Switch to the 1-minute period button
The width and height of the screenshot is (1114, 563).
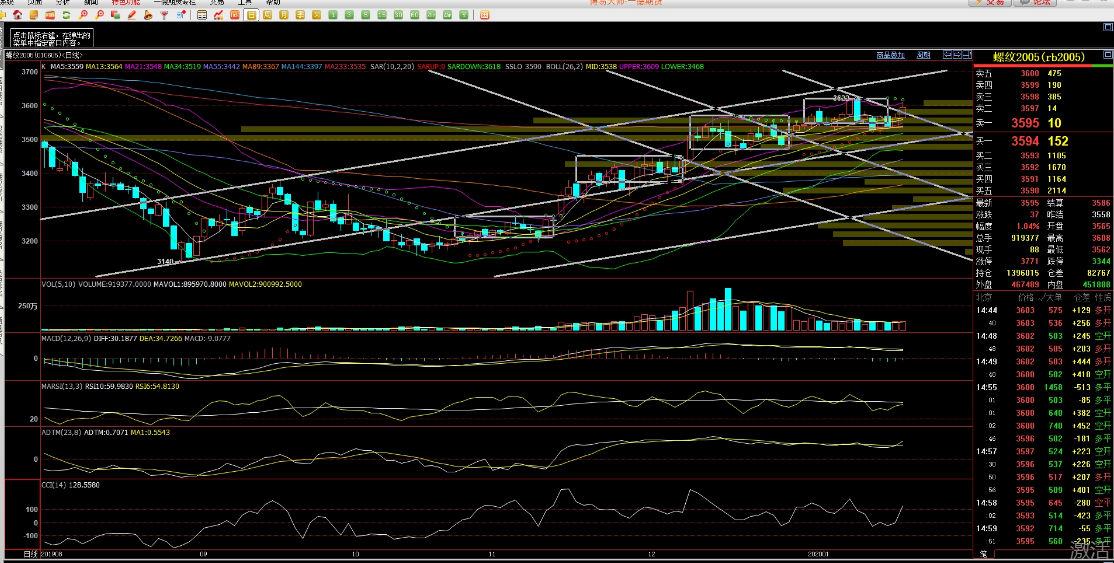[332, 14]
